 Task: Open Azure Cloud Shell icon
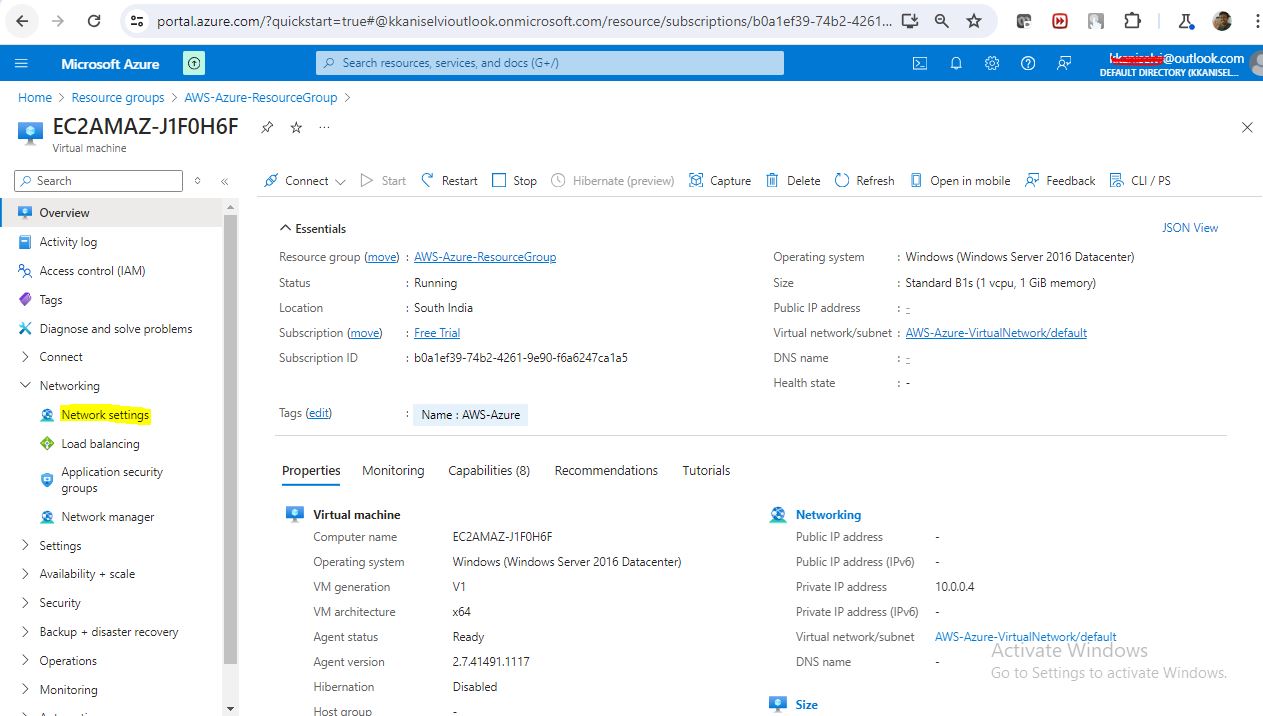coord(919,63)
